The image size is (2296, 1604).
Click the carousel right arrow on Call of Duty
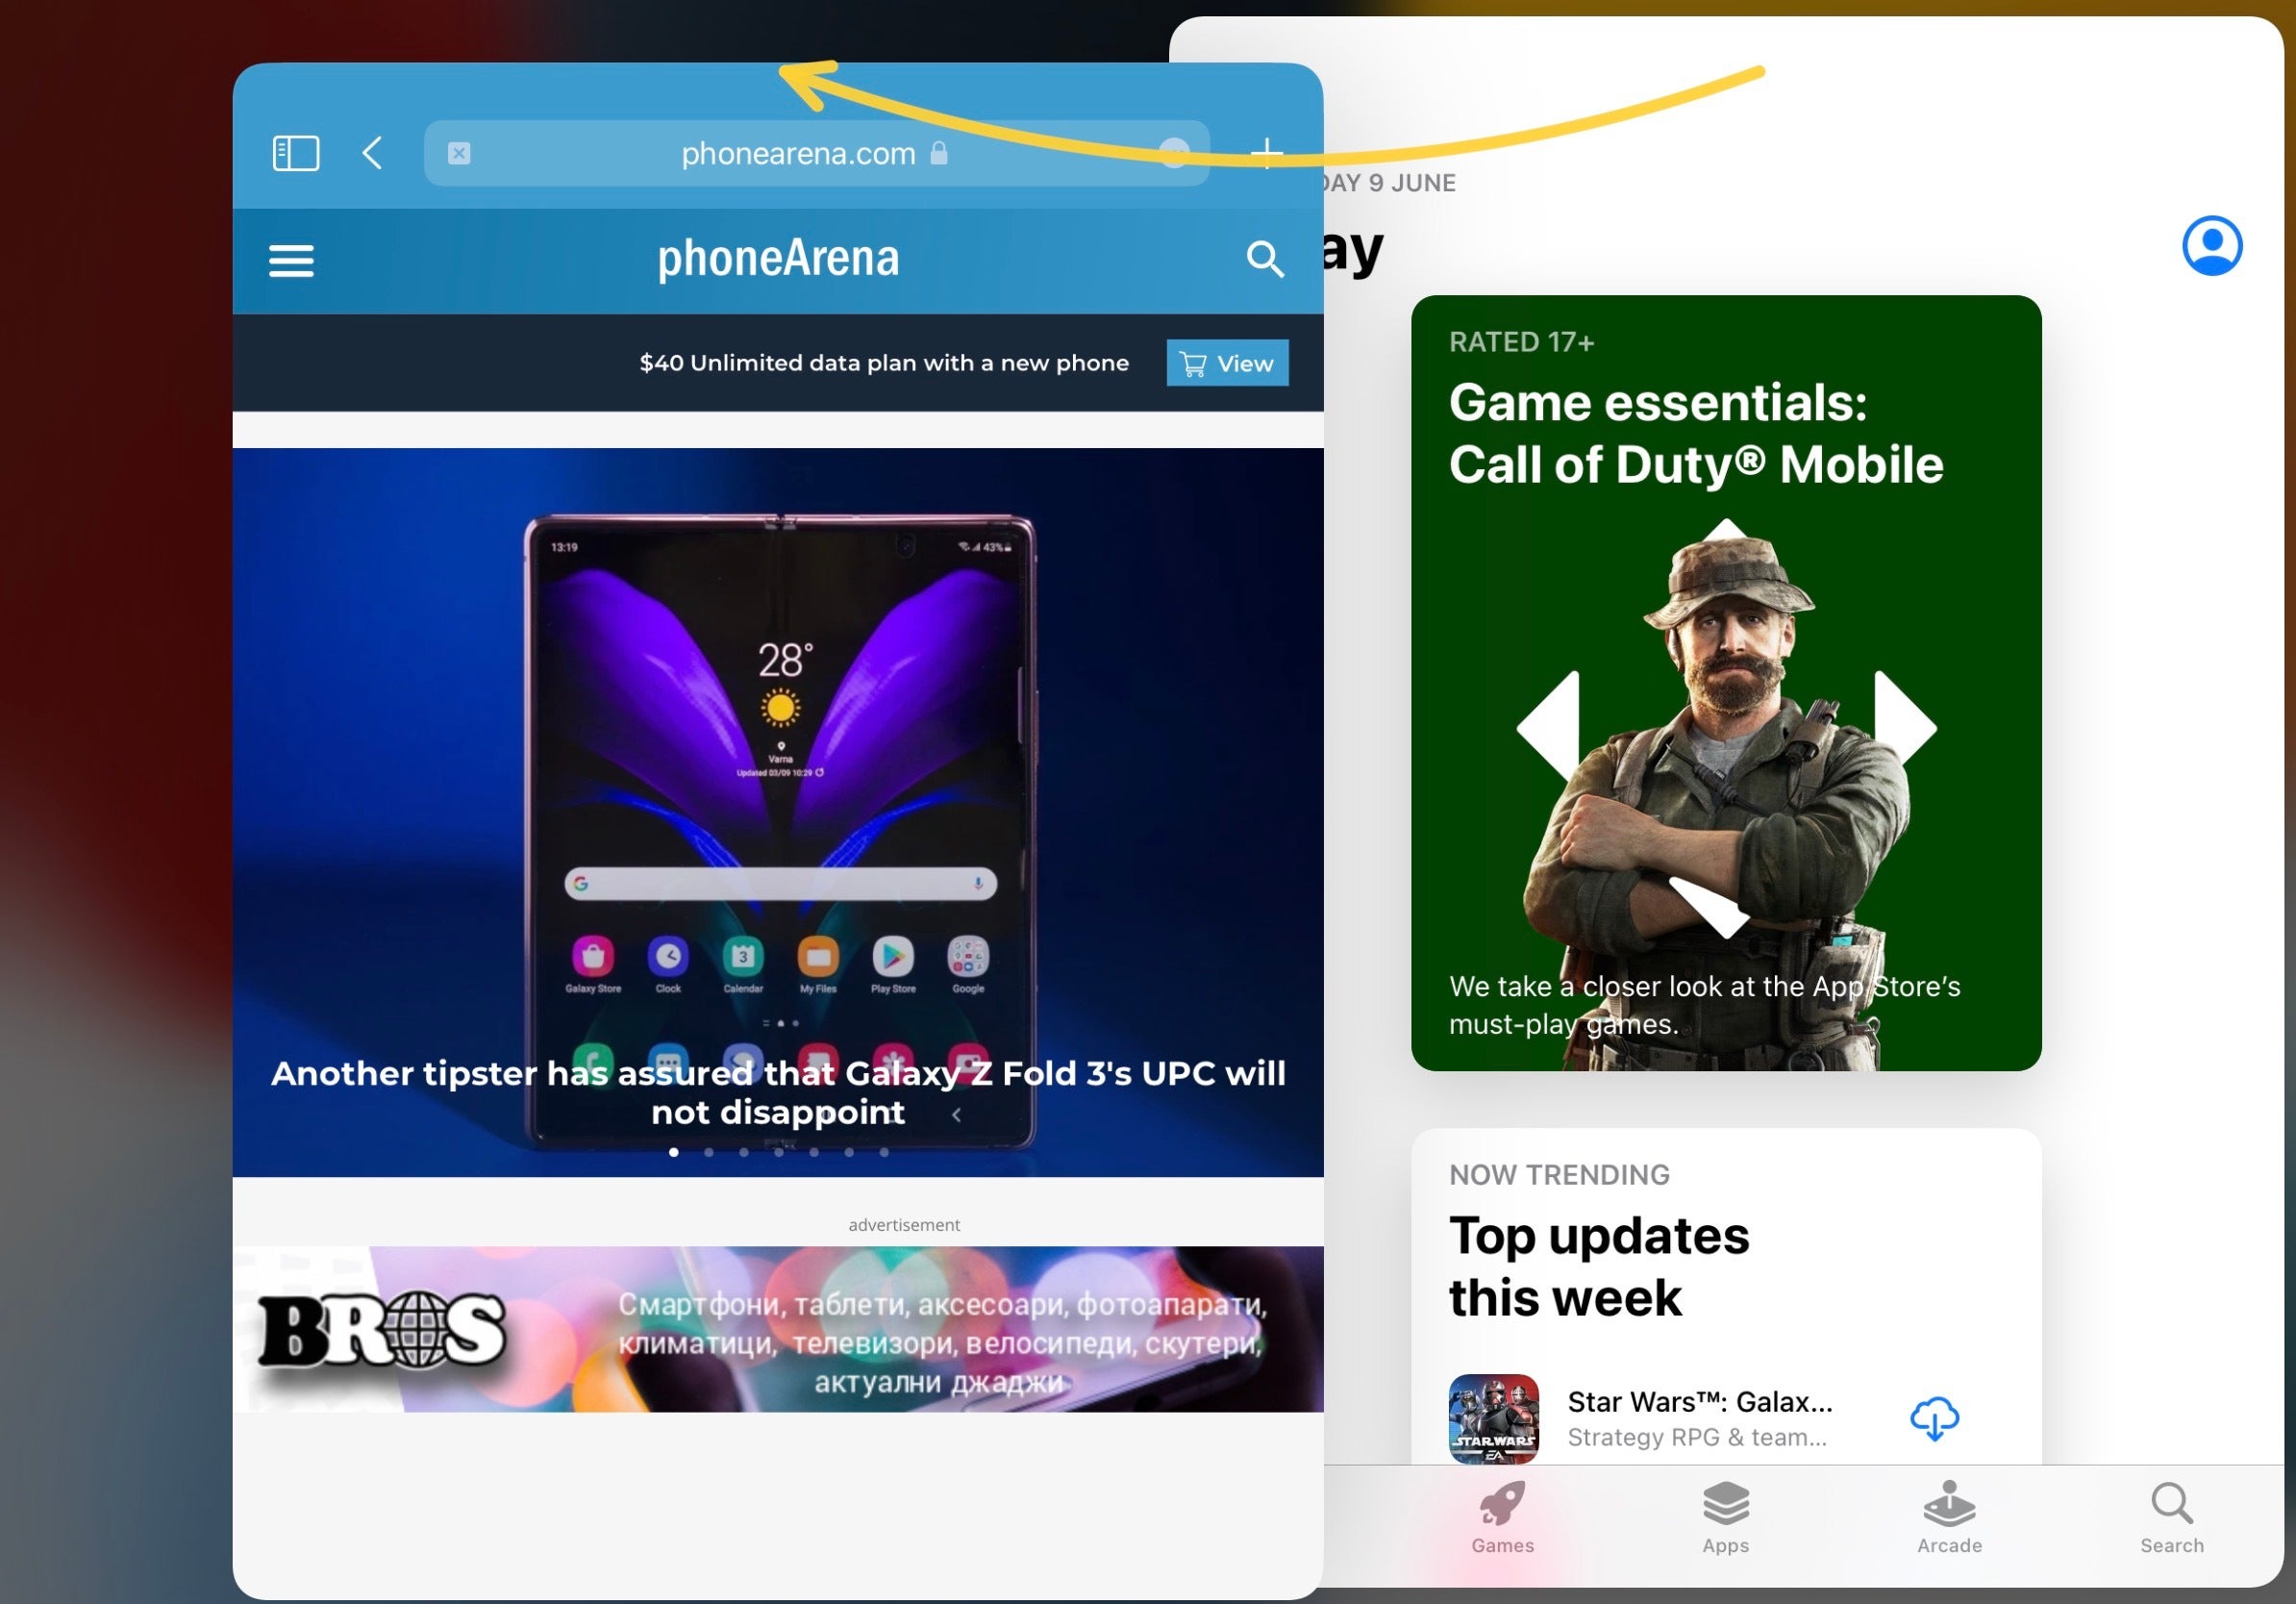(1914, 711)
